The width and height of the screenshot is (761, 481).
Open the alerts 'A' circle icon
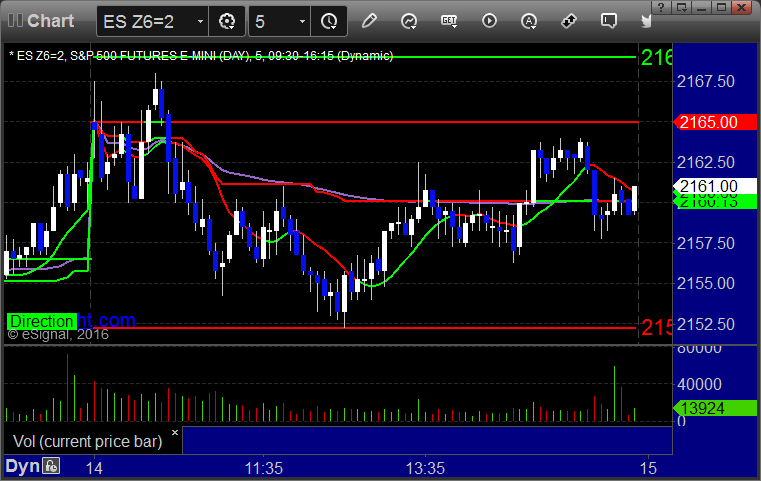click(529, 21)
